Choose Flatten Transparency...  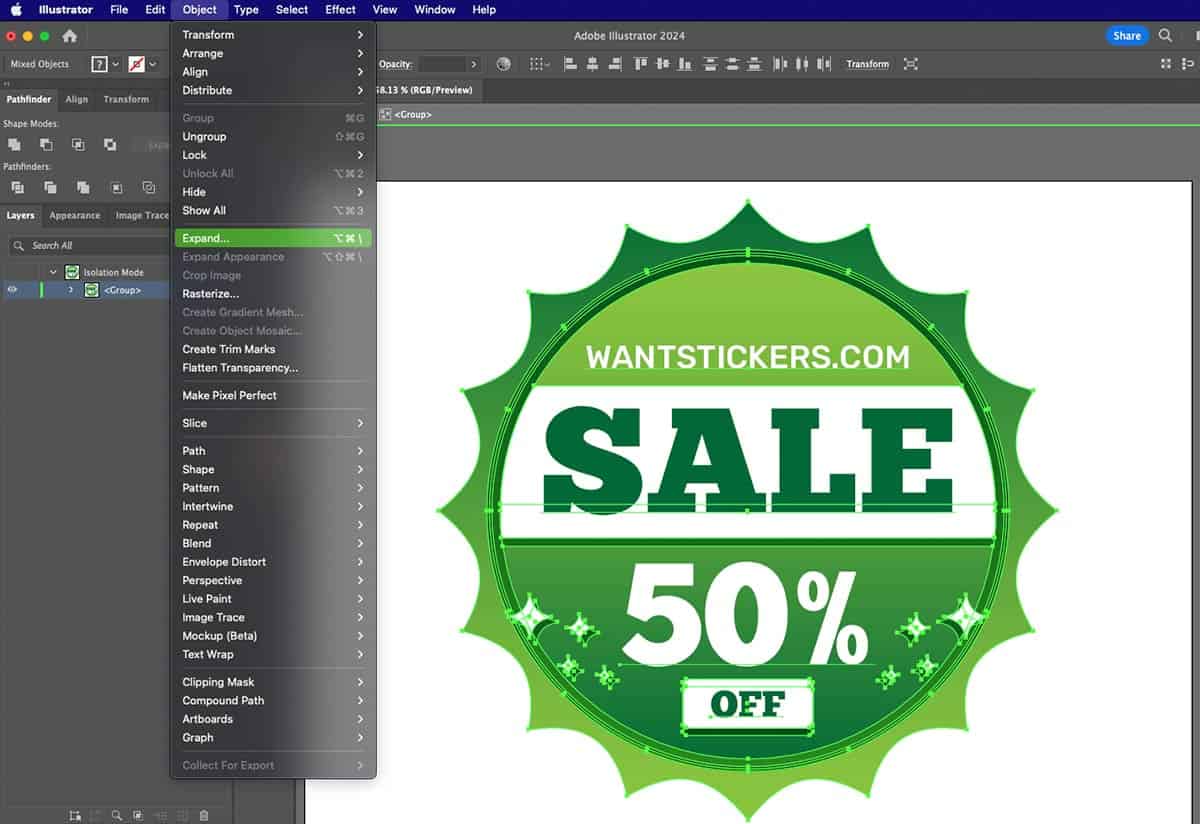tap(272, 367)
